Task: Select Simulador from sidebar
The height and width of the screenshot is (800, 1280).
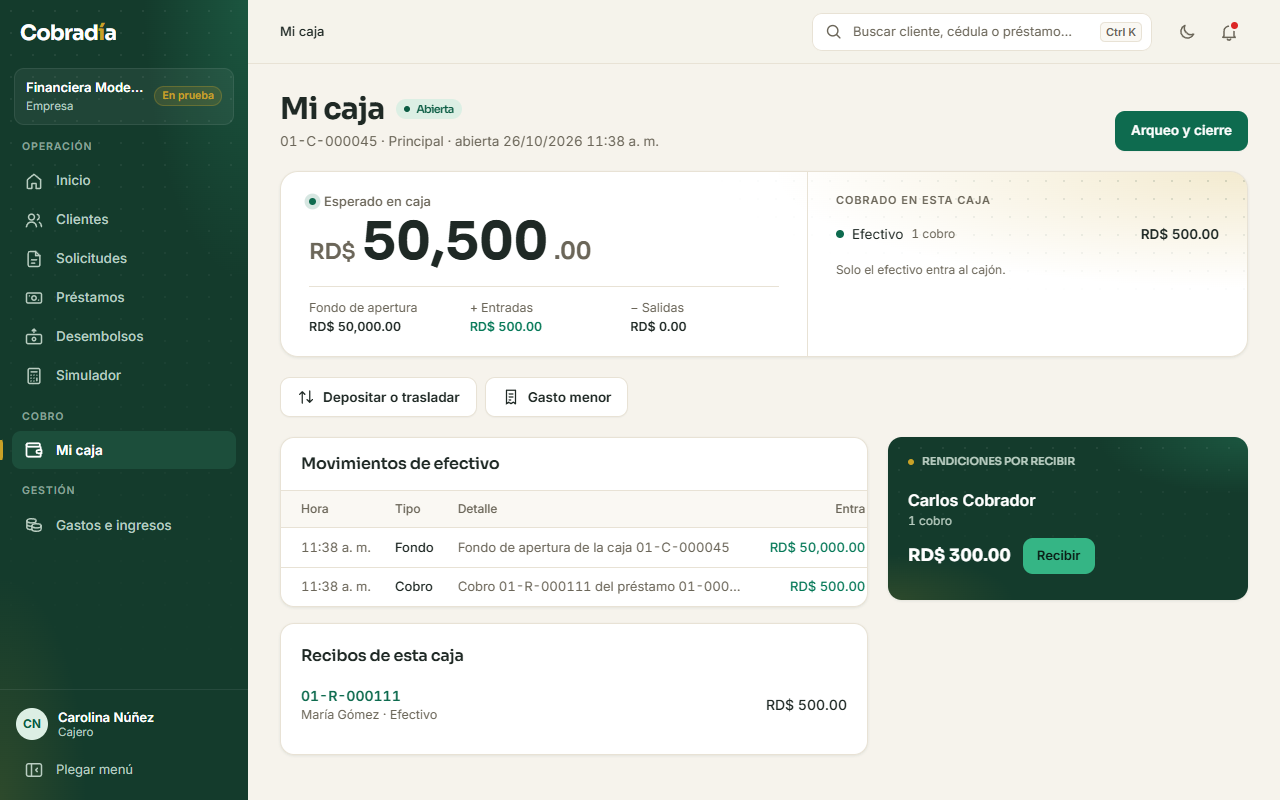Action: click(124, 375)
